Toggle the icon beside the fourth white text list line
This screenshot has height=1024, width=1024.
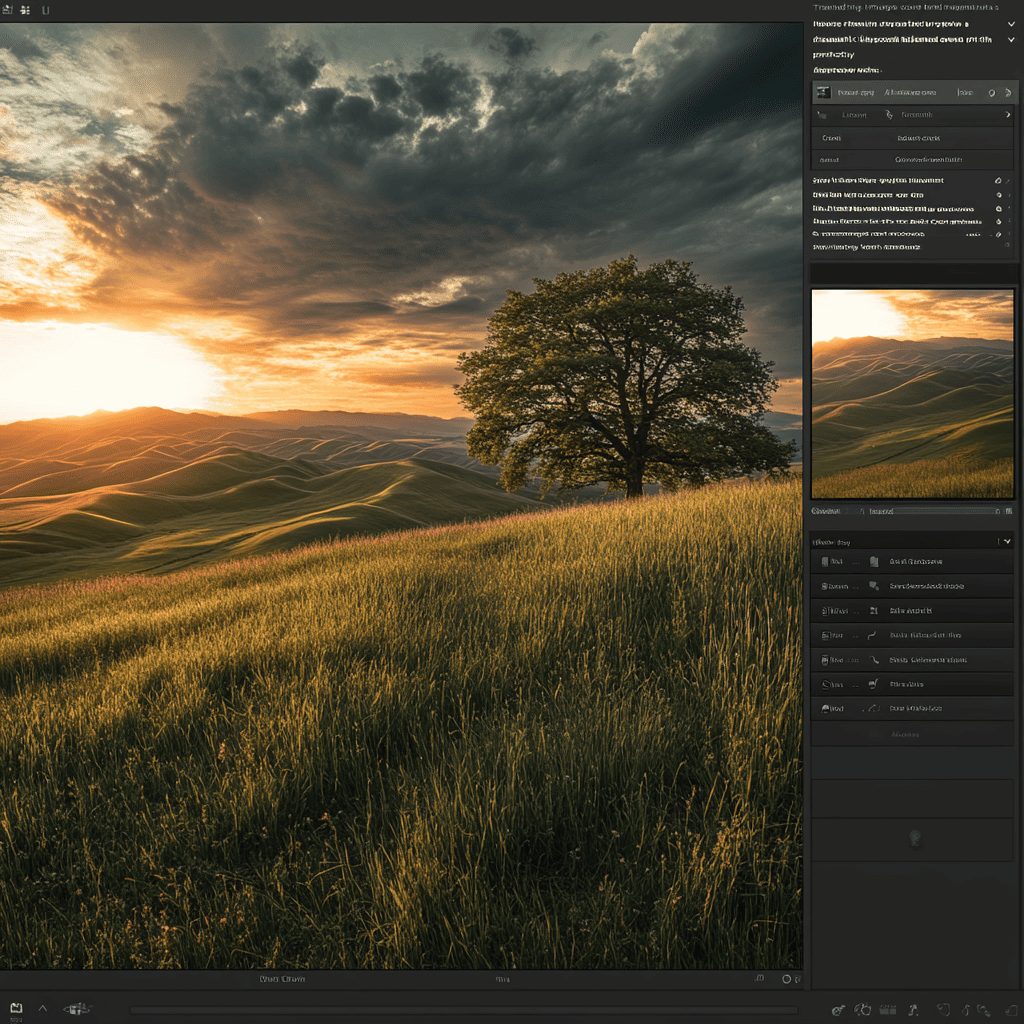999,221
